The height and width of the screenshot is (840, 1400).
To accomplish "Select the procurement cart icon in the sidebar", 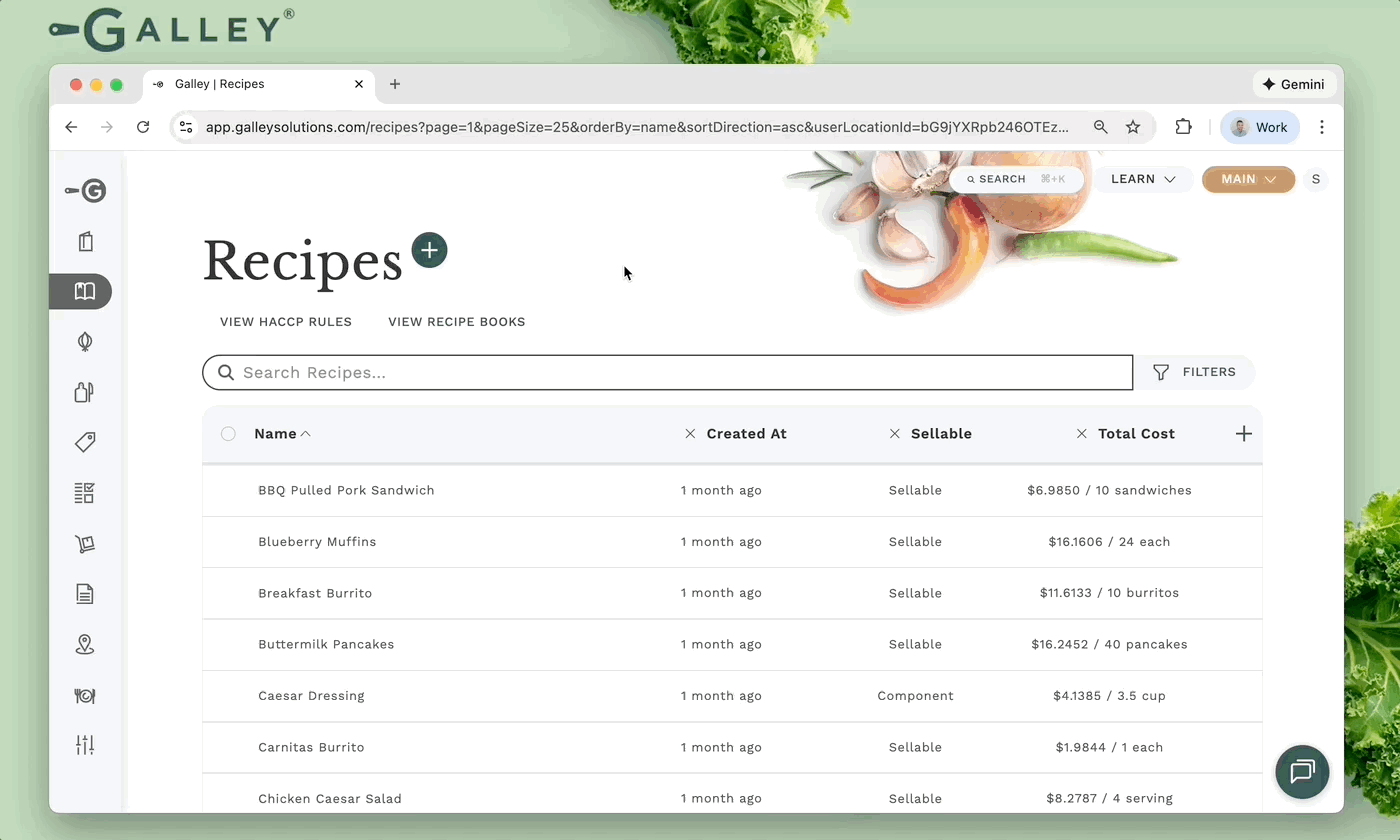I will click(x=85, y=543).
